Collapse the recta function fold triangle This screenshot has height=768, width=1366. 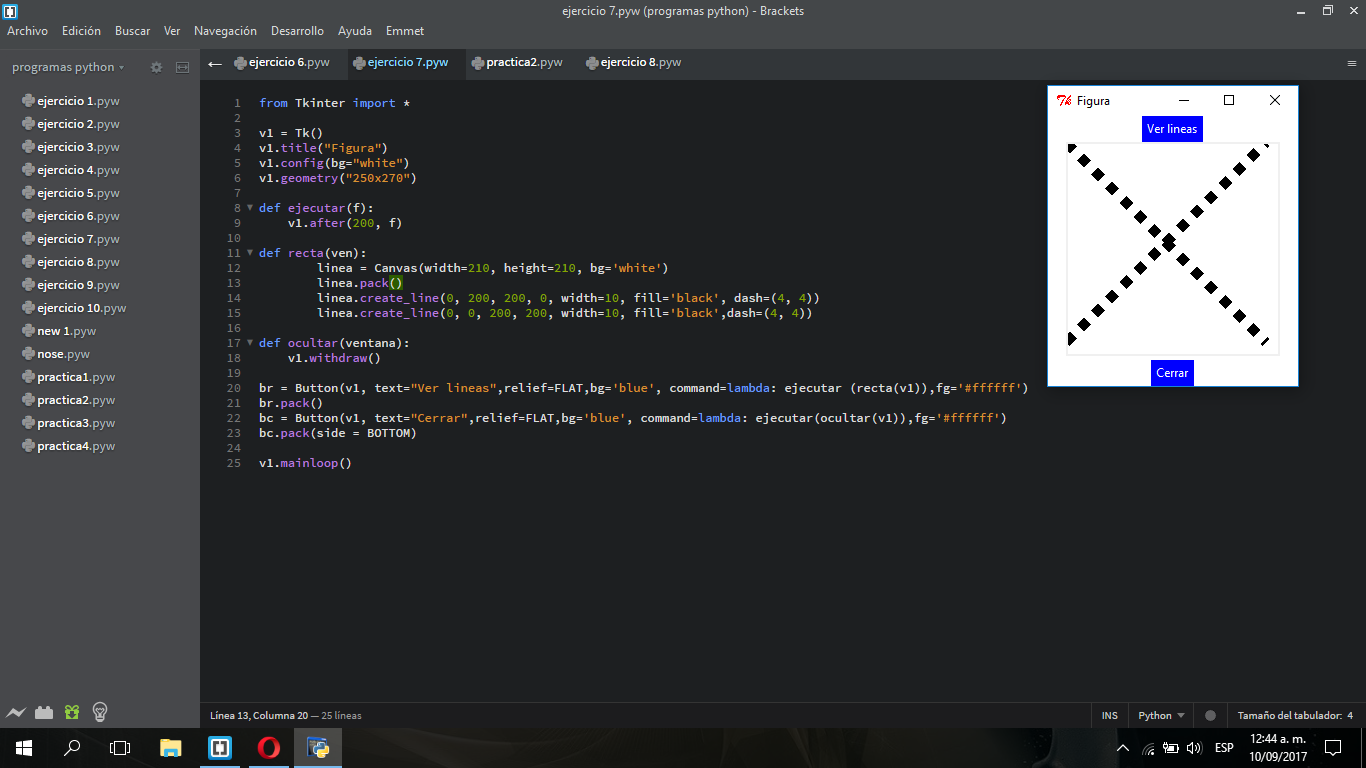[x=249, y=253]
